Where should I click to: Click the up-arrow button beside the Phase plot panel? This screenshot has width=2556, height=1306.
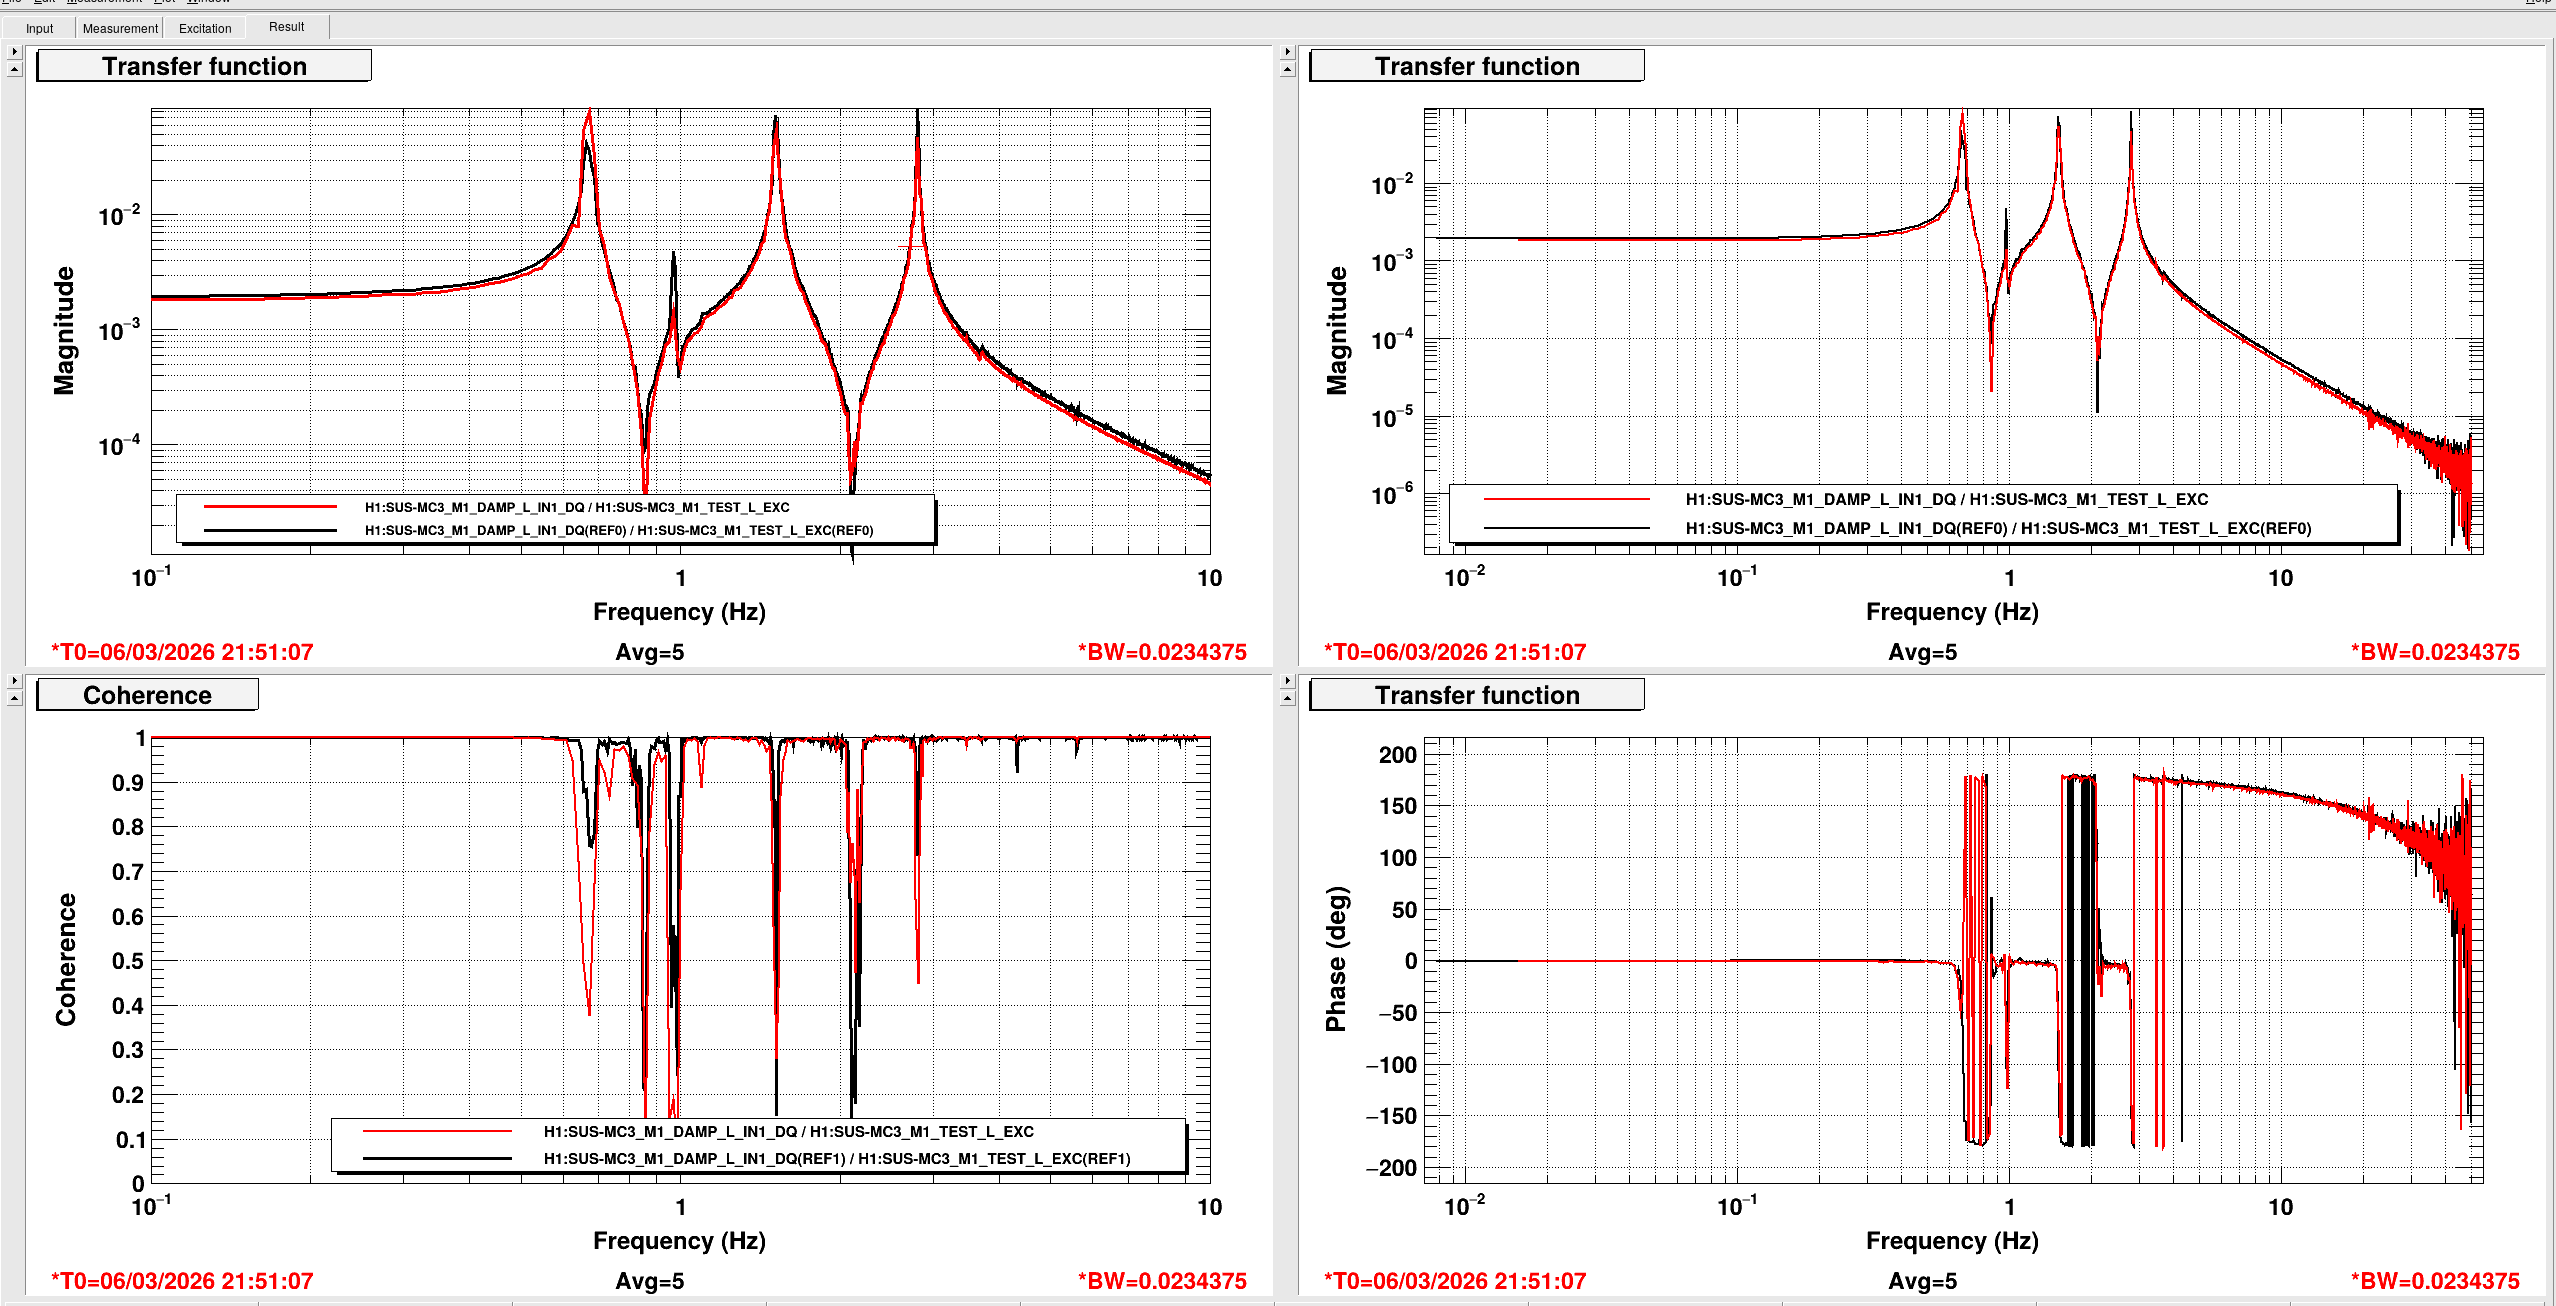pos(1287,699)
